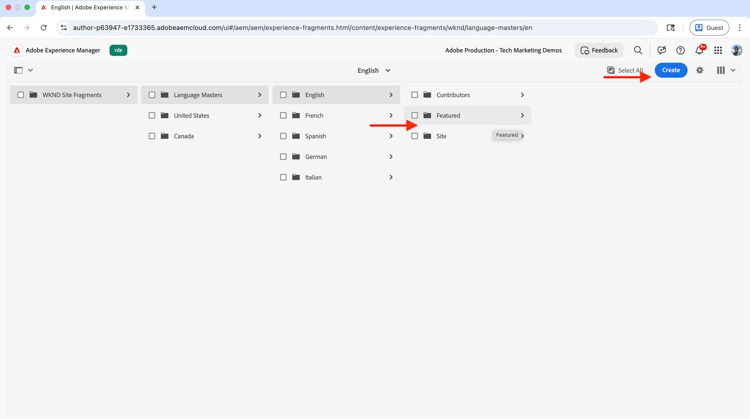Check the English folder checkbox
750x419 pixels.
(x=283, y=95)
